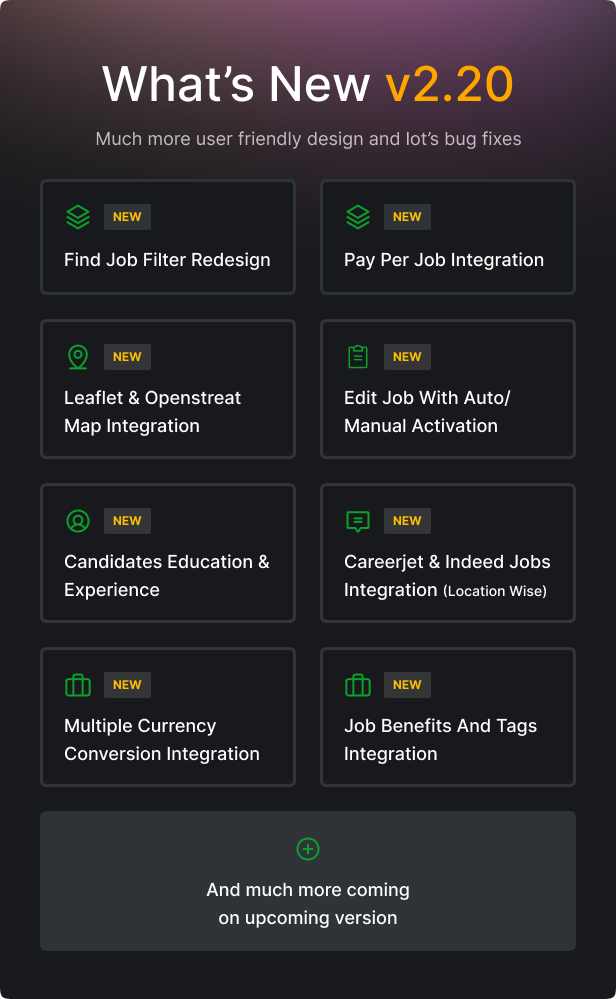Select the Pay Per Job Integration title

(444, 260)
